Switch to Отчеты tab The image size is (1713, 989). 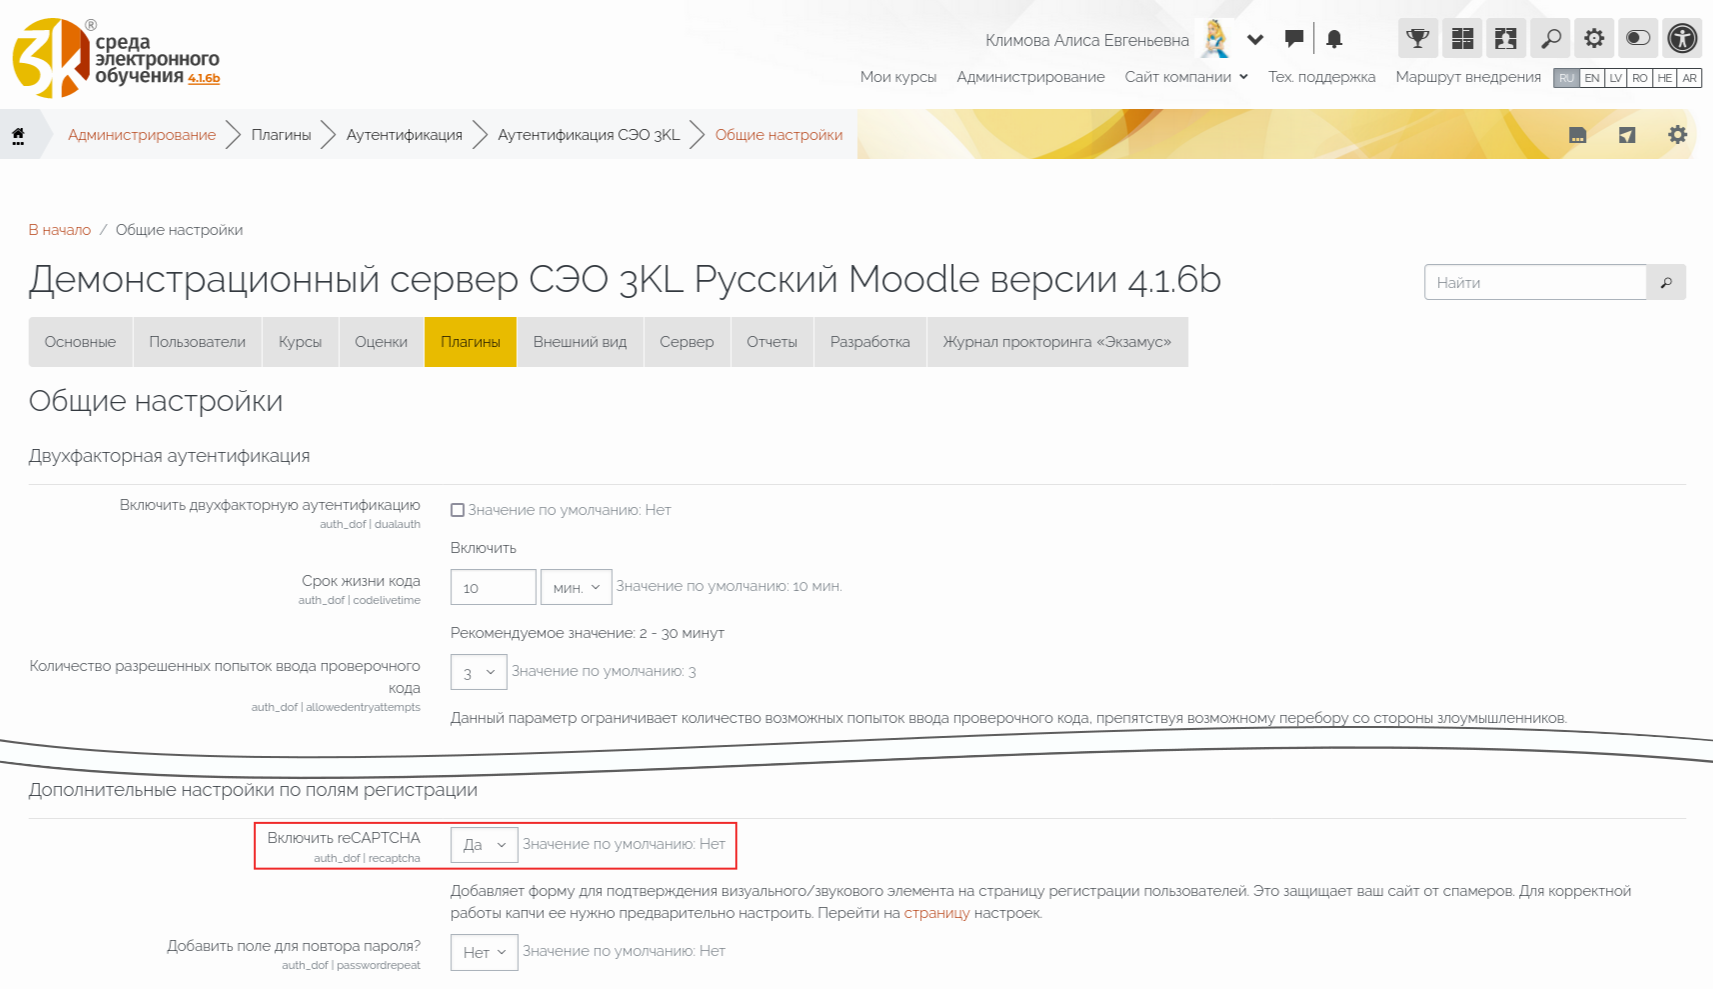(772, 342)
